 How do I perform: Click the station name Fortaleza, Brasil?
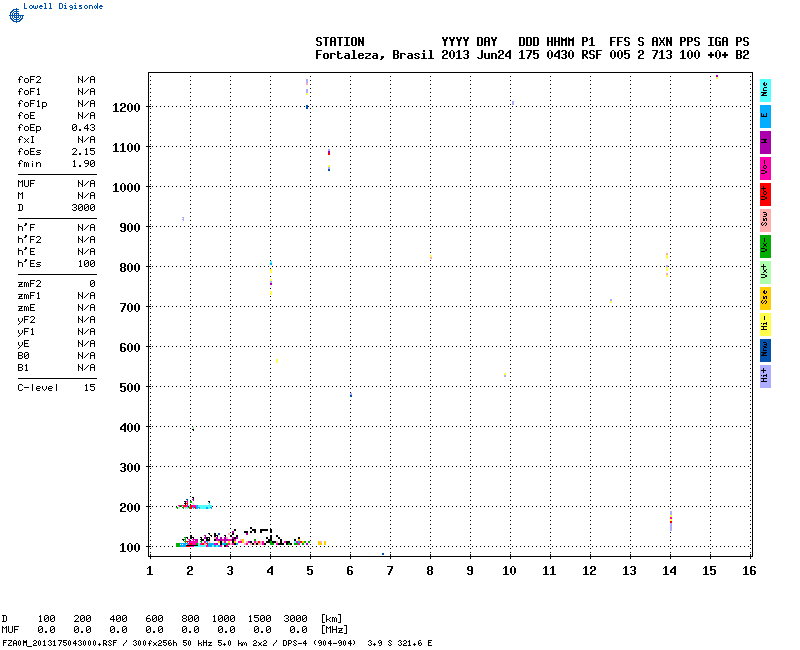coord(374,55)
